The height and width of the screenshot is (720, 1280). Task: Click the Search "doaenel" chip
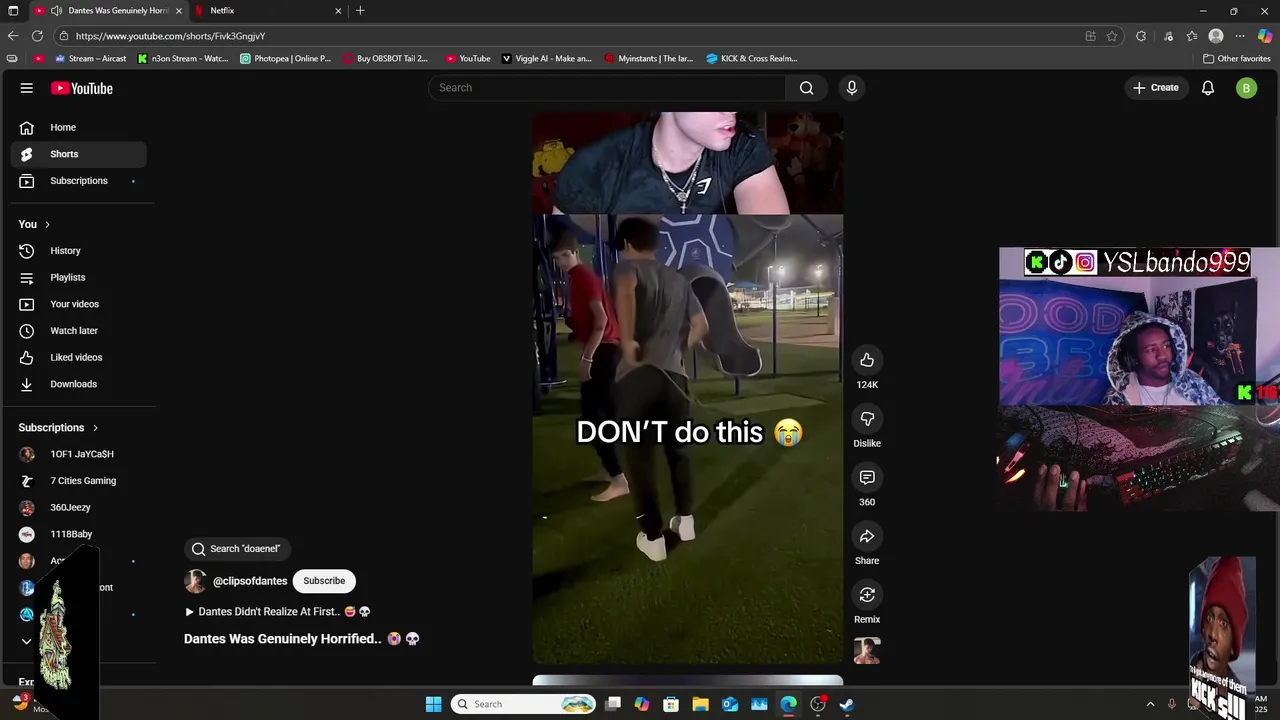237,549
